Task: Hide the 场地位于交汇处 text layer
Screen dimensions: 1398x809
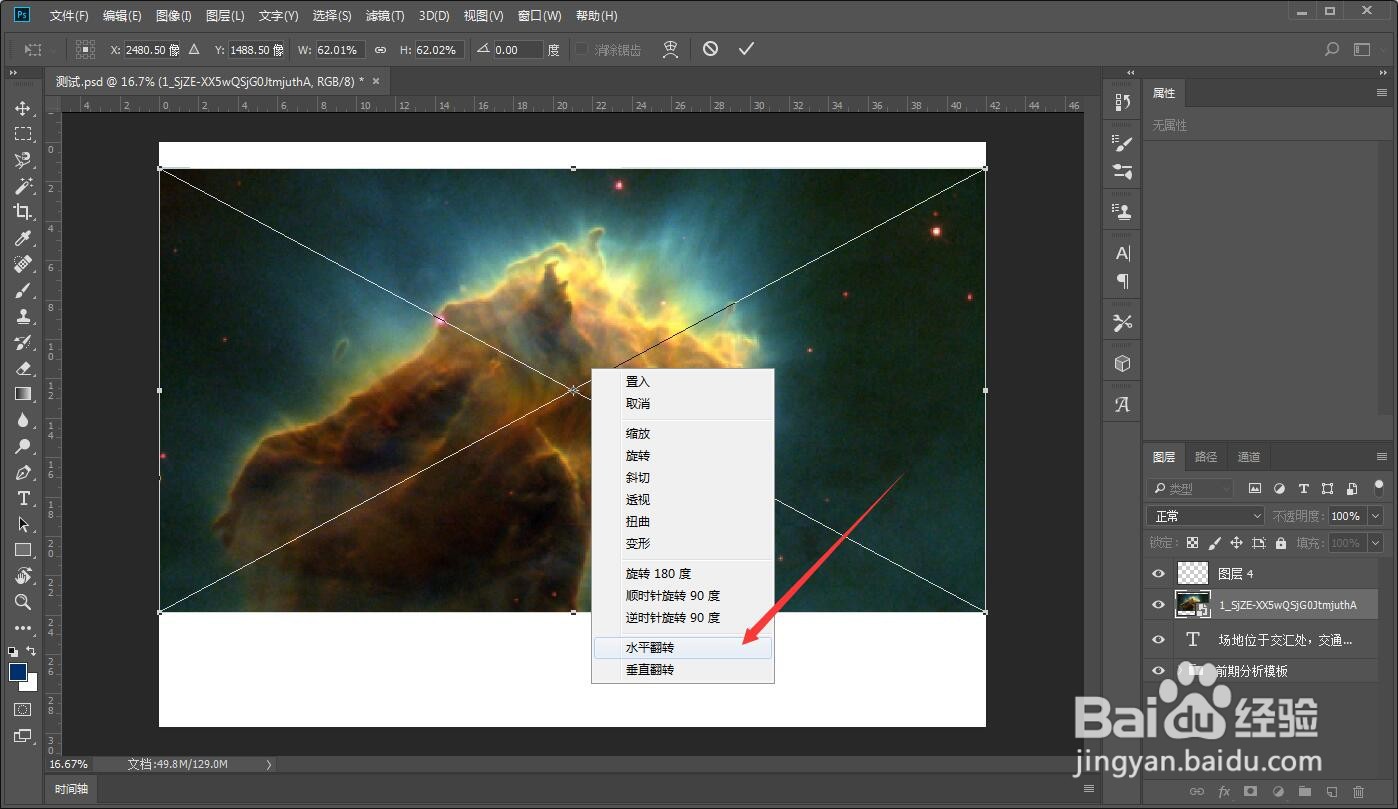Action: click(1158, 639)
